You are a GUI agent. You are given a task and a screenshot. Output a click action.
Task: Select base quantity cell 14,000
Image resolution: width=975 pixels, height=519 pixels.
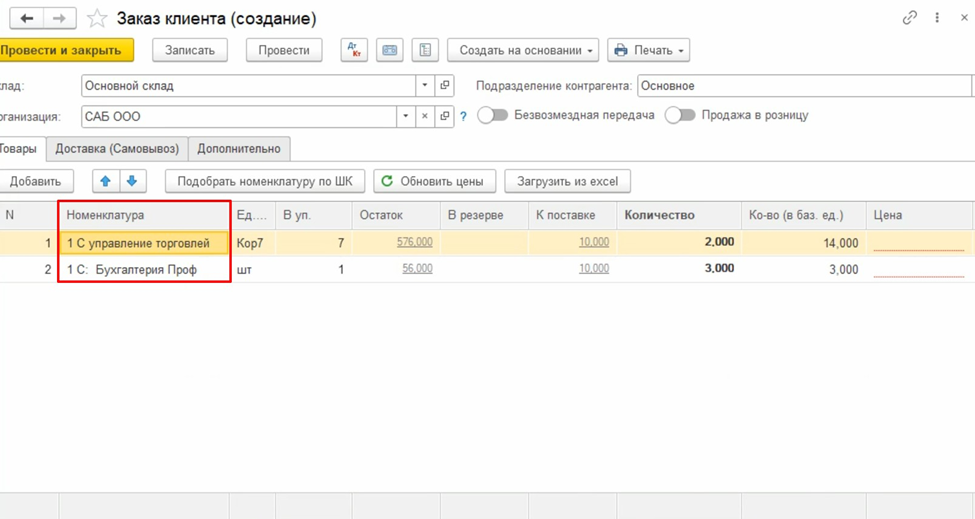(x=803, y=243)
